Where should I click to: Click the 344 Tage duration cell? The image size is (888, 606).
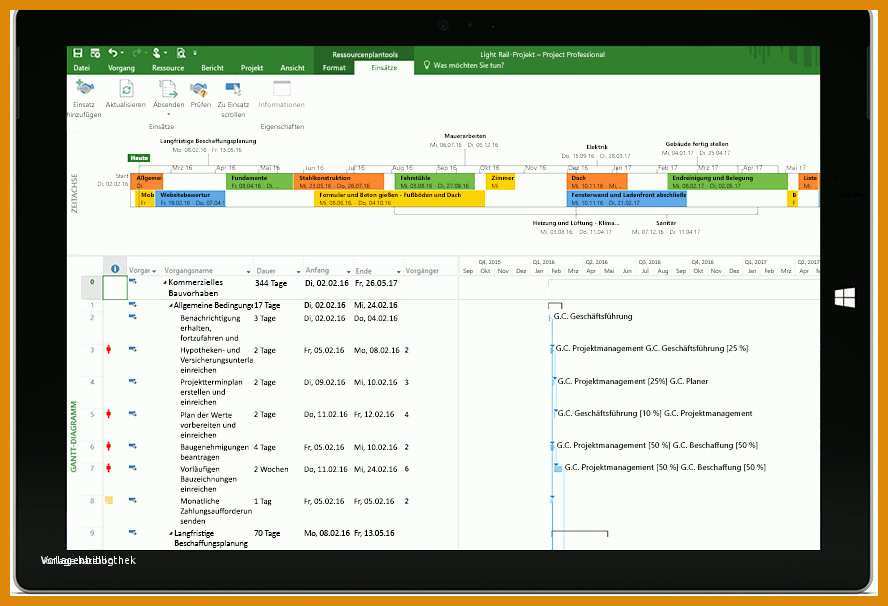coord(271,283)
